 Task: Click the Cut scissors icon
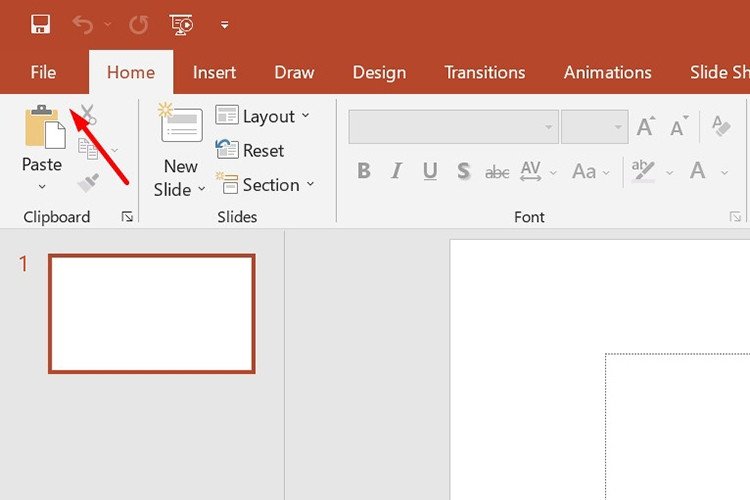pyautogui.click(x=88, y=114)
